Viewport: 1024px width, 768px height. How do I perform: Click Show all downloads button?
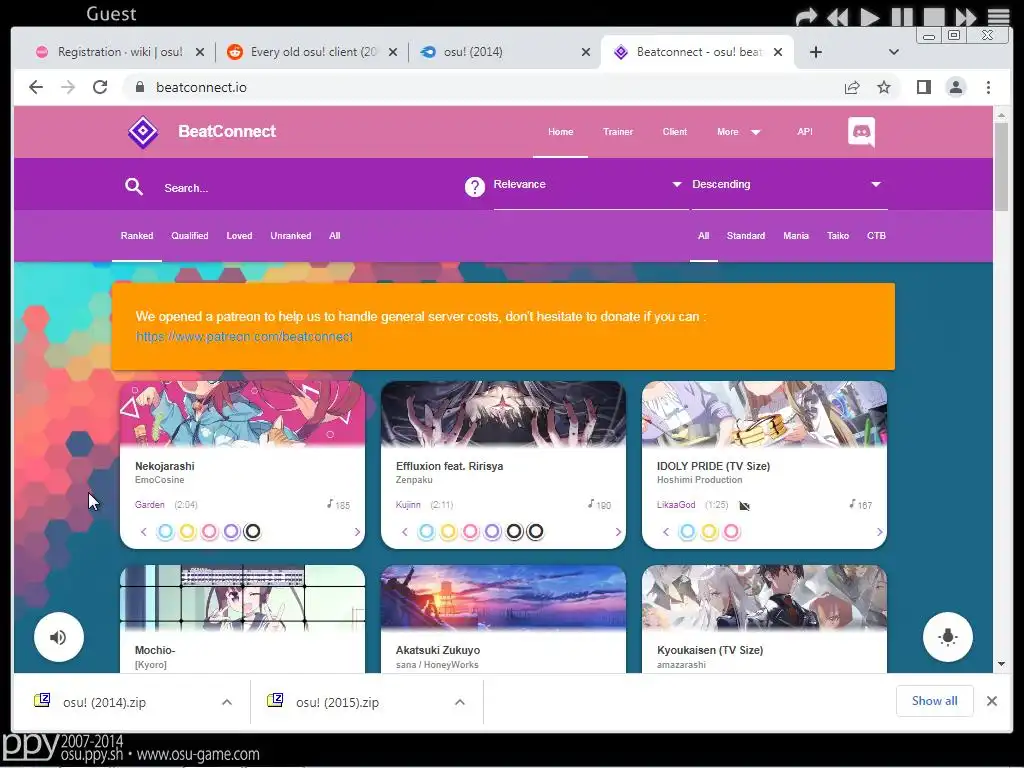(935, 701)
